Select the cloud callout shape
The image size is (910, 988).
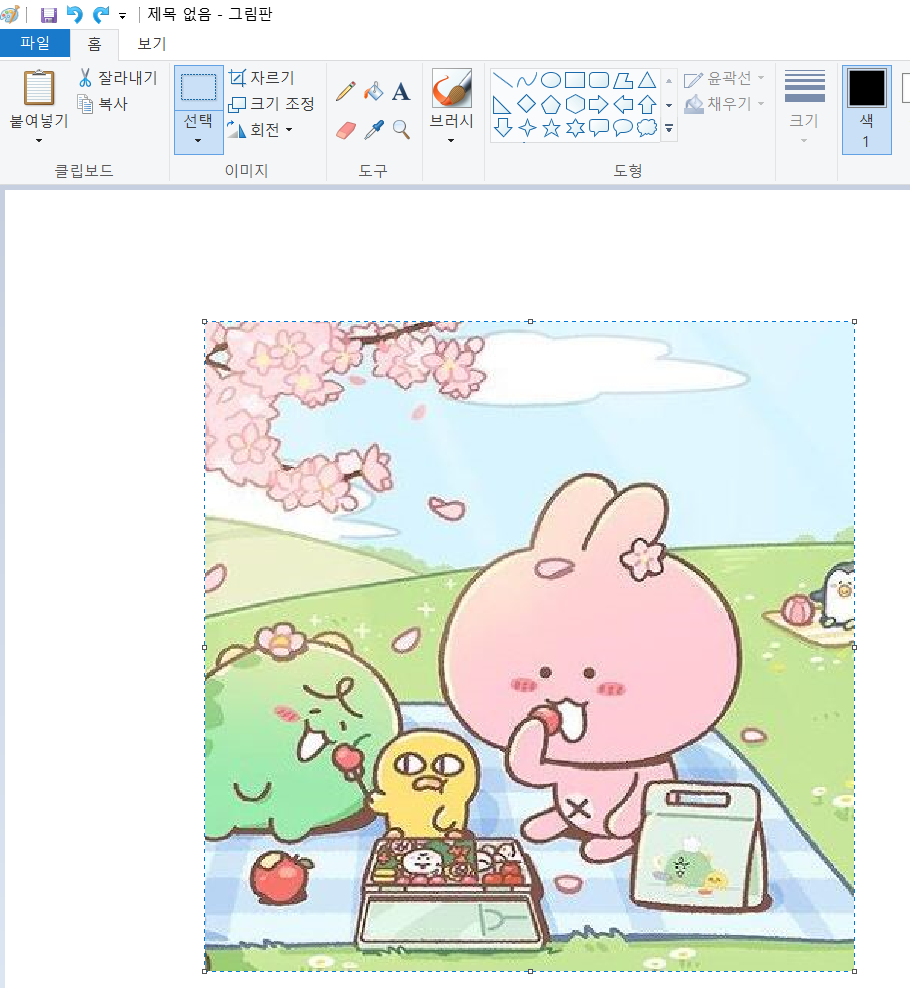[647, 128]
